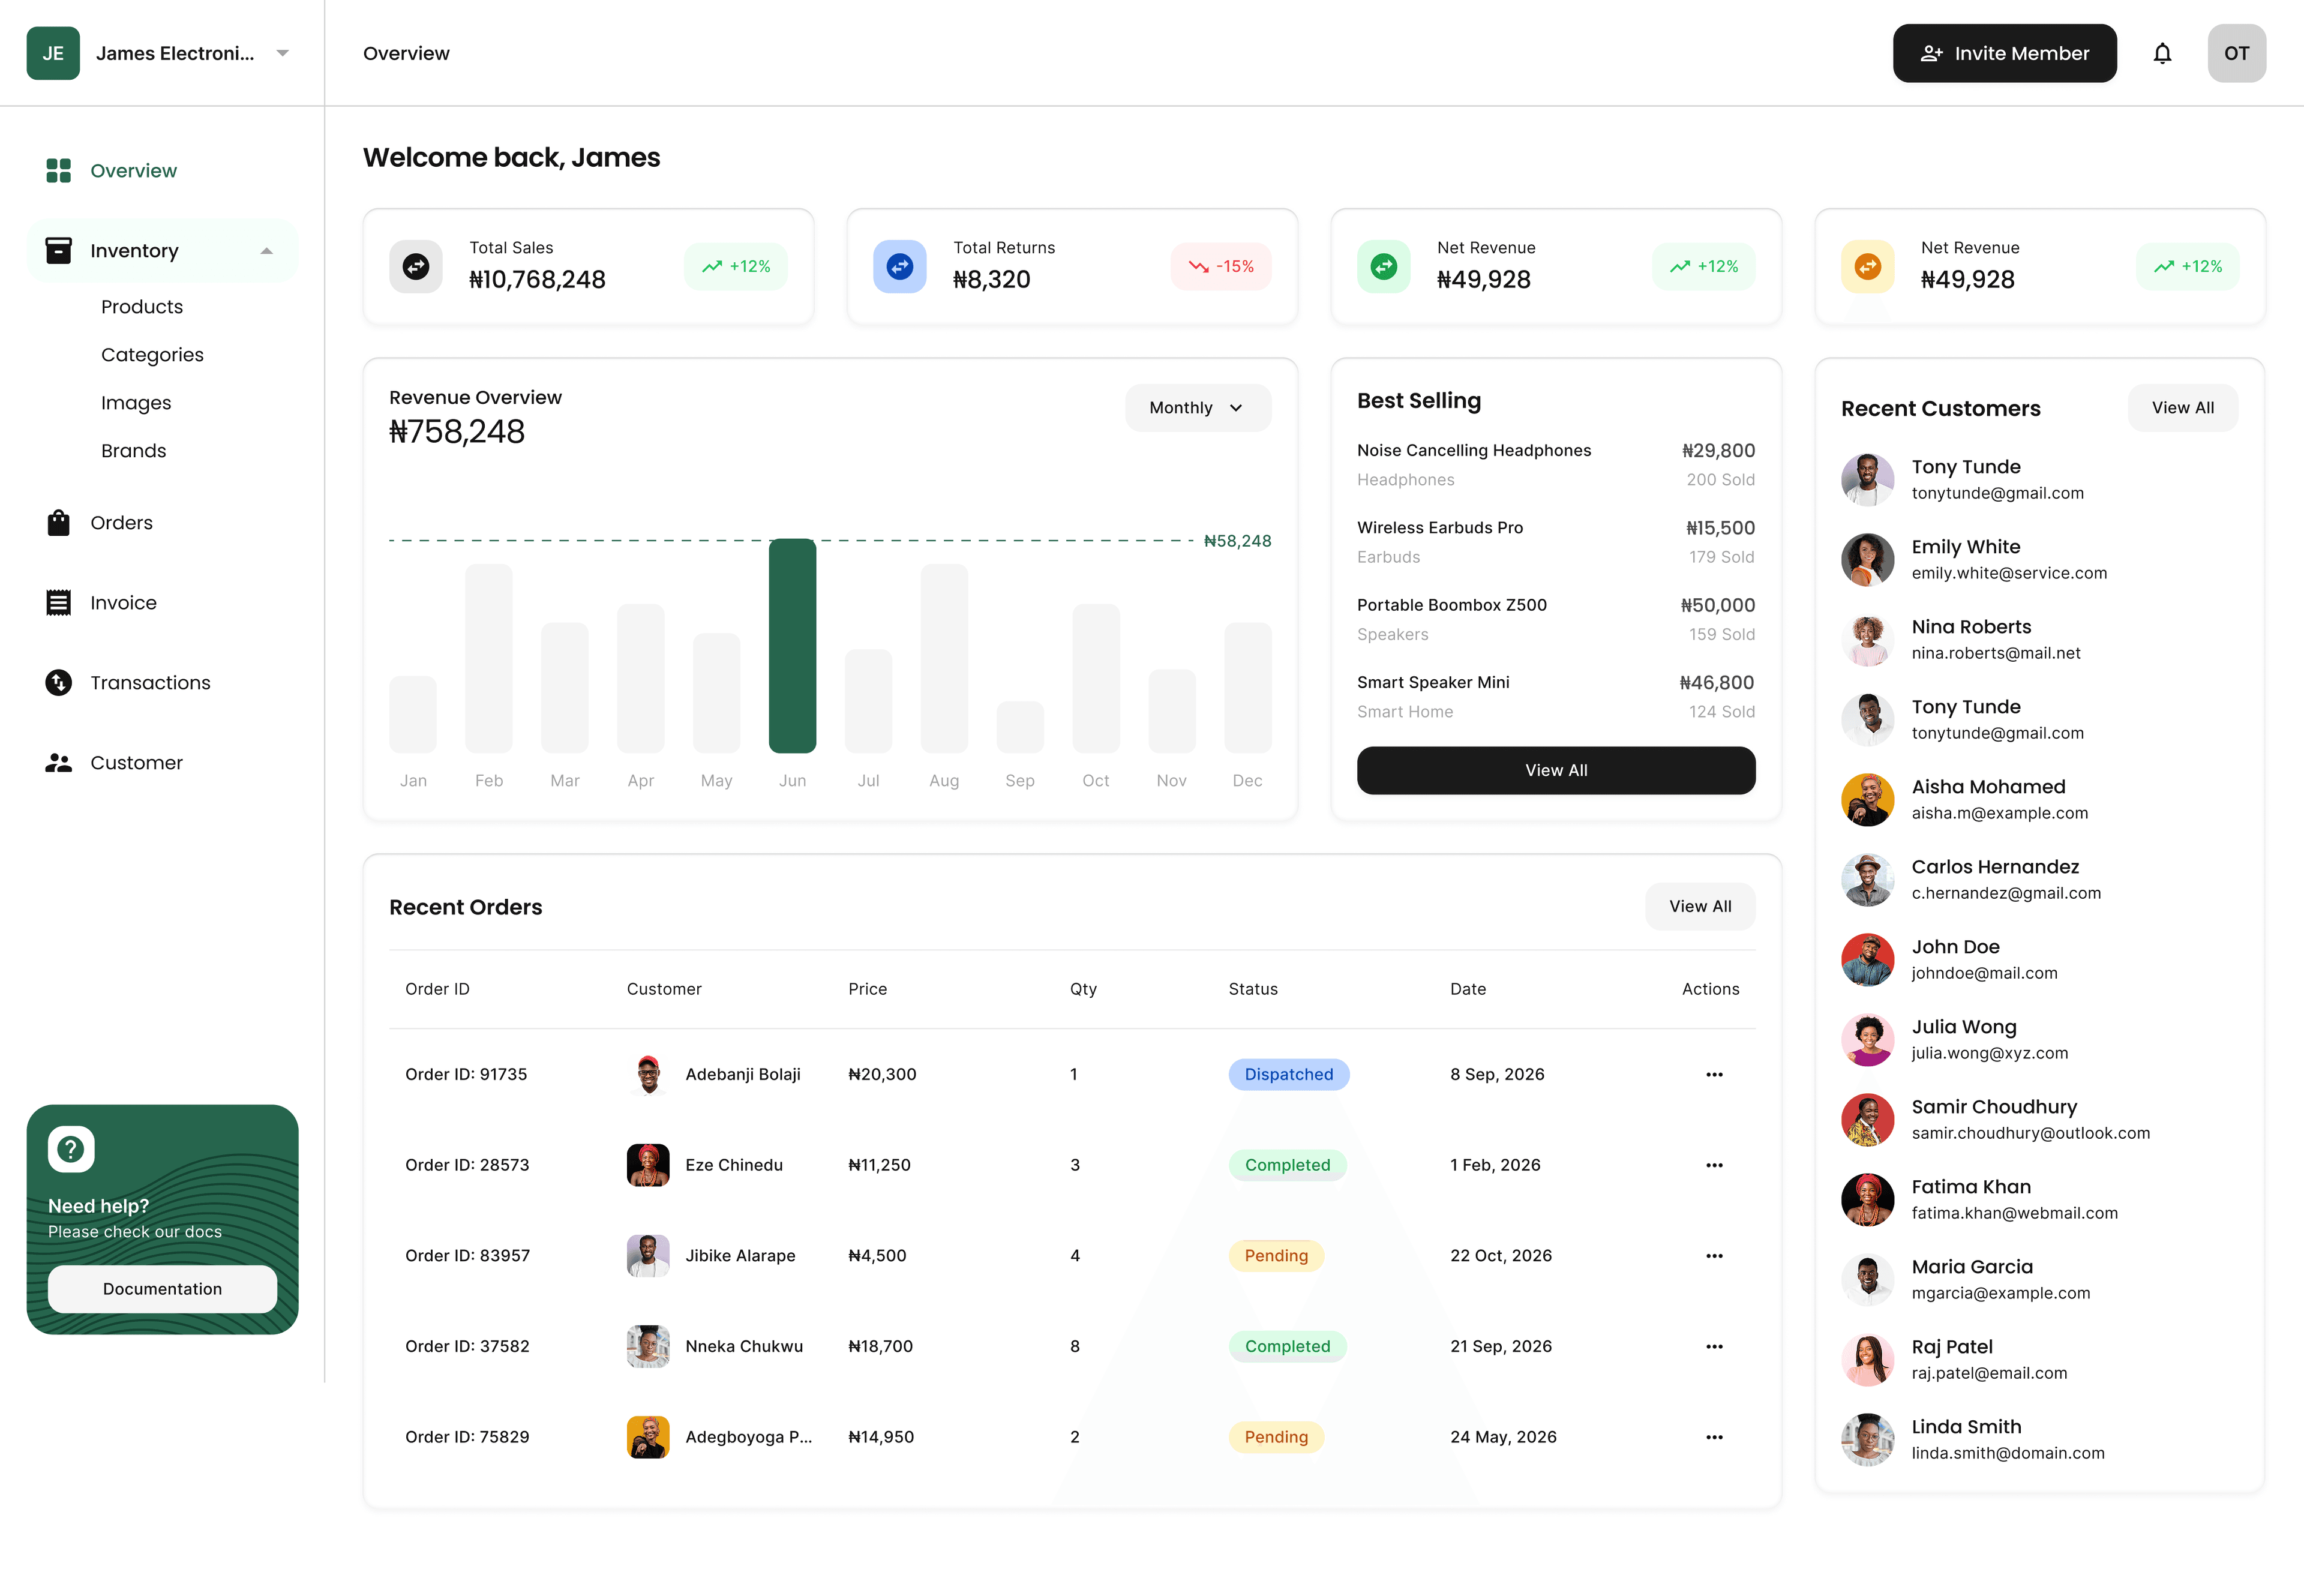Click View All under Best Selling

click(x=1555, y=770)
